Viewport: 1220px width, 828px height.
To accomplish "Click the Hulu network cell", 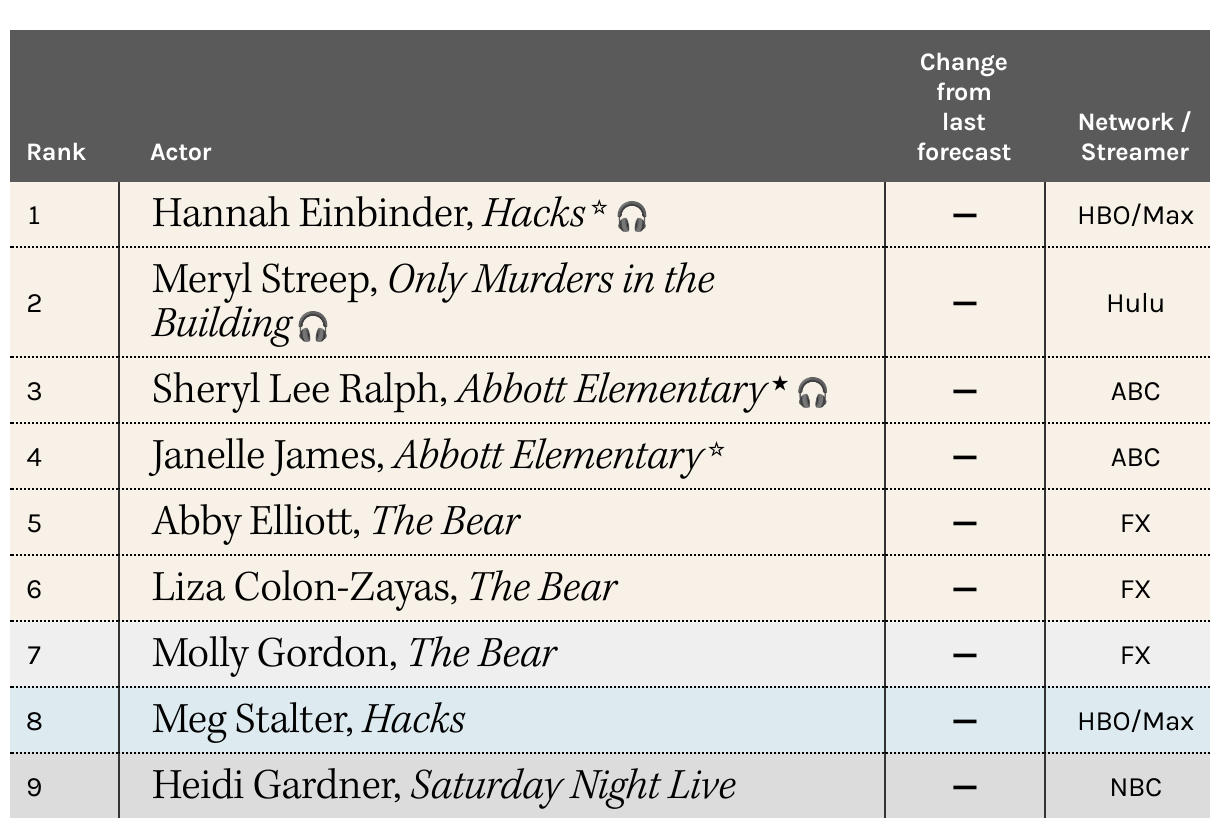I will (x=1135, y=303).
